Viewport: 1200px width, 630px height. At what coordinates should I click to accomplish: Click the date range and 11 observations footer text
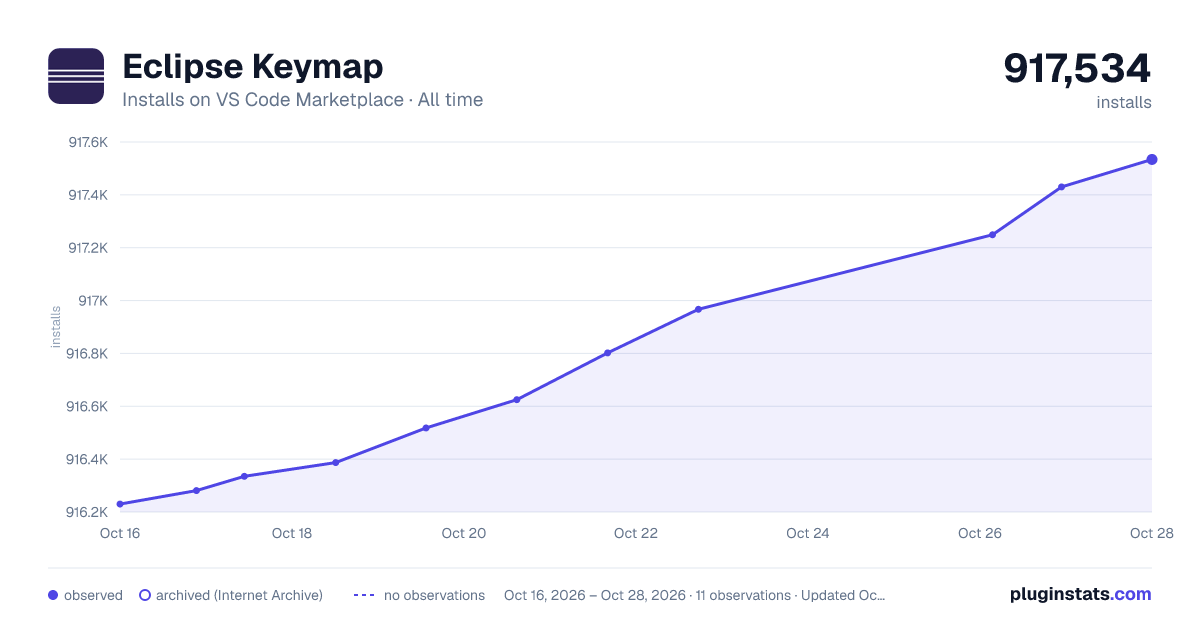[695, 595]
